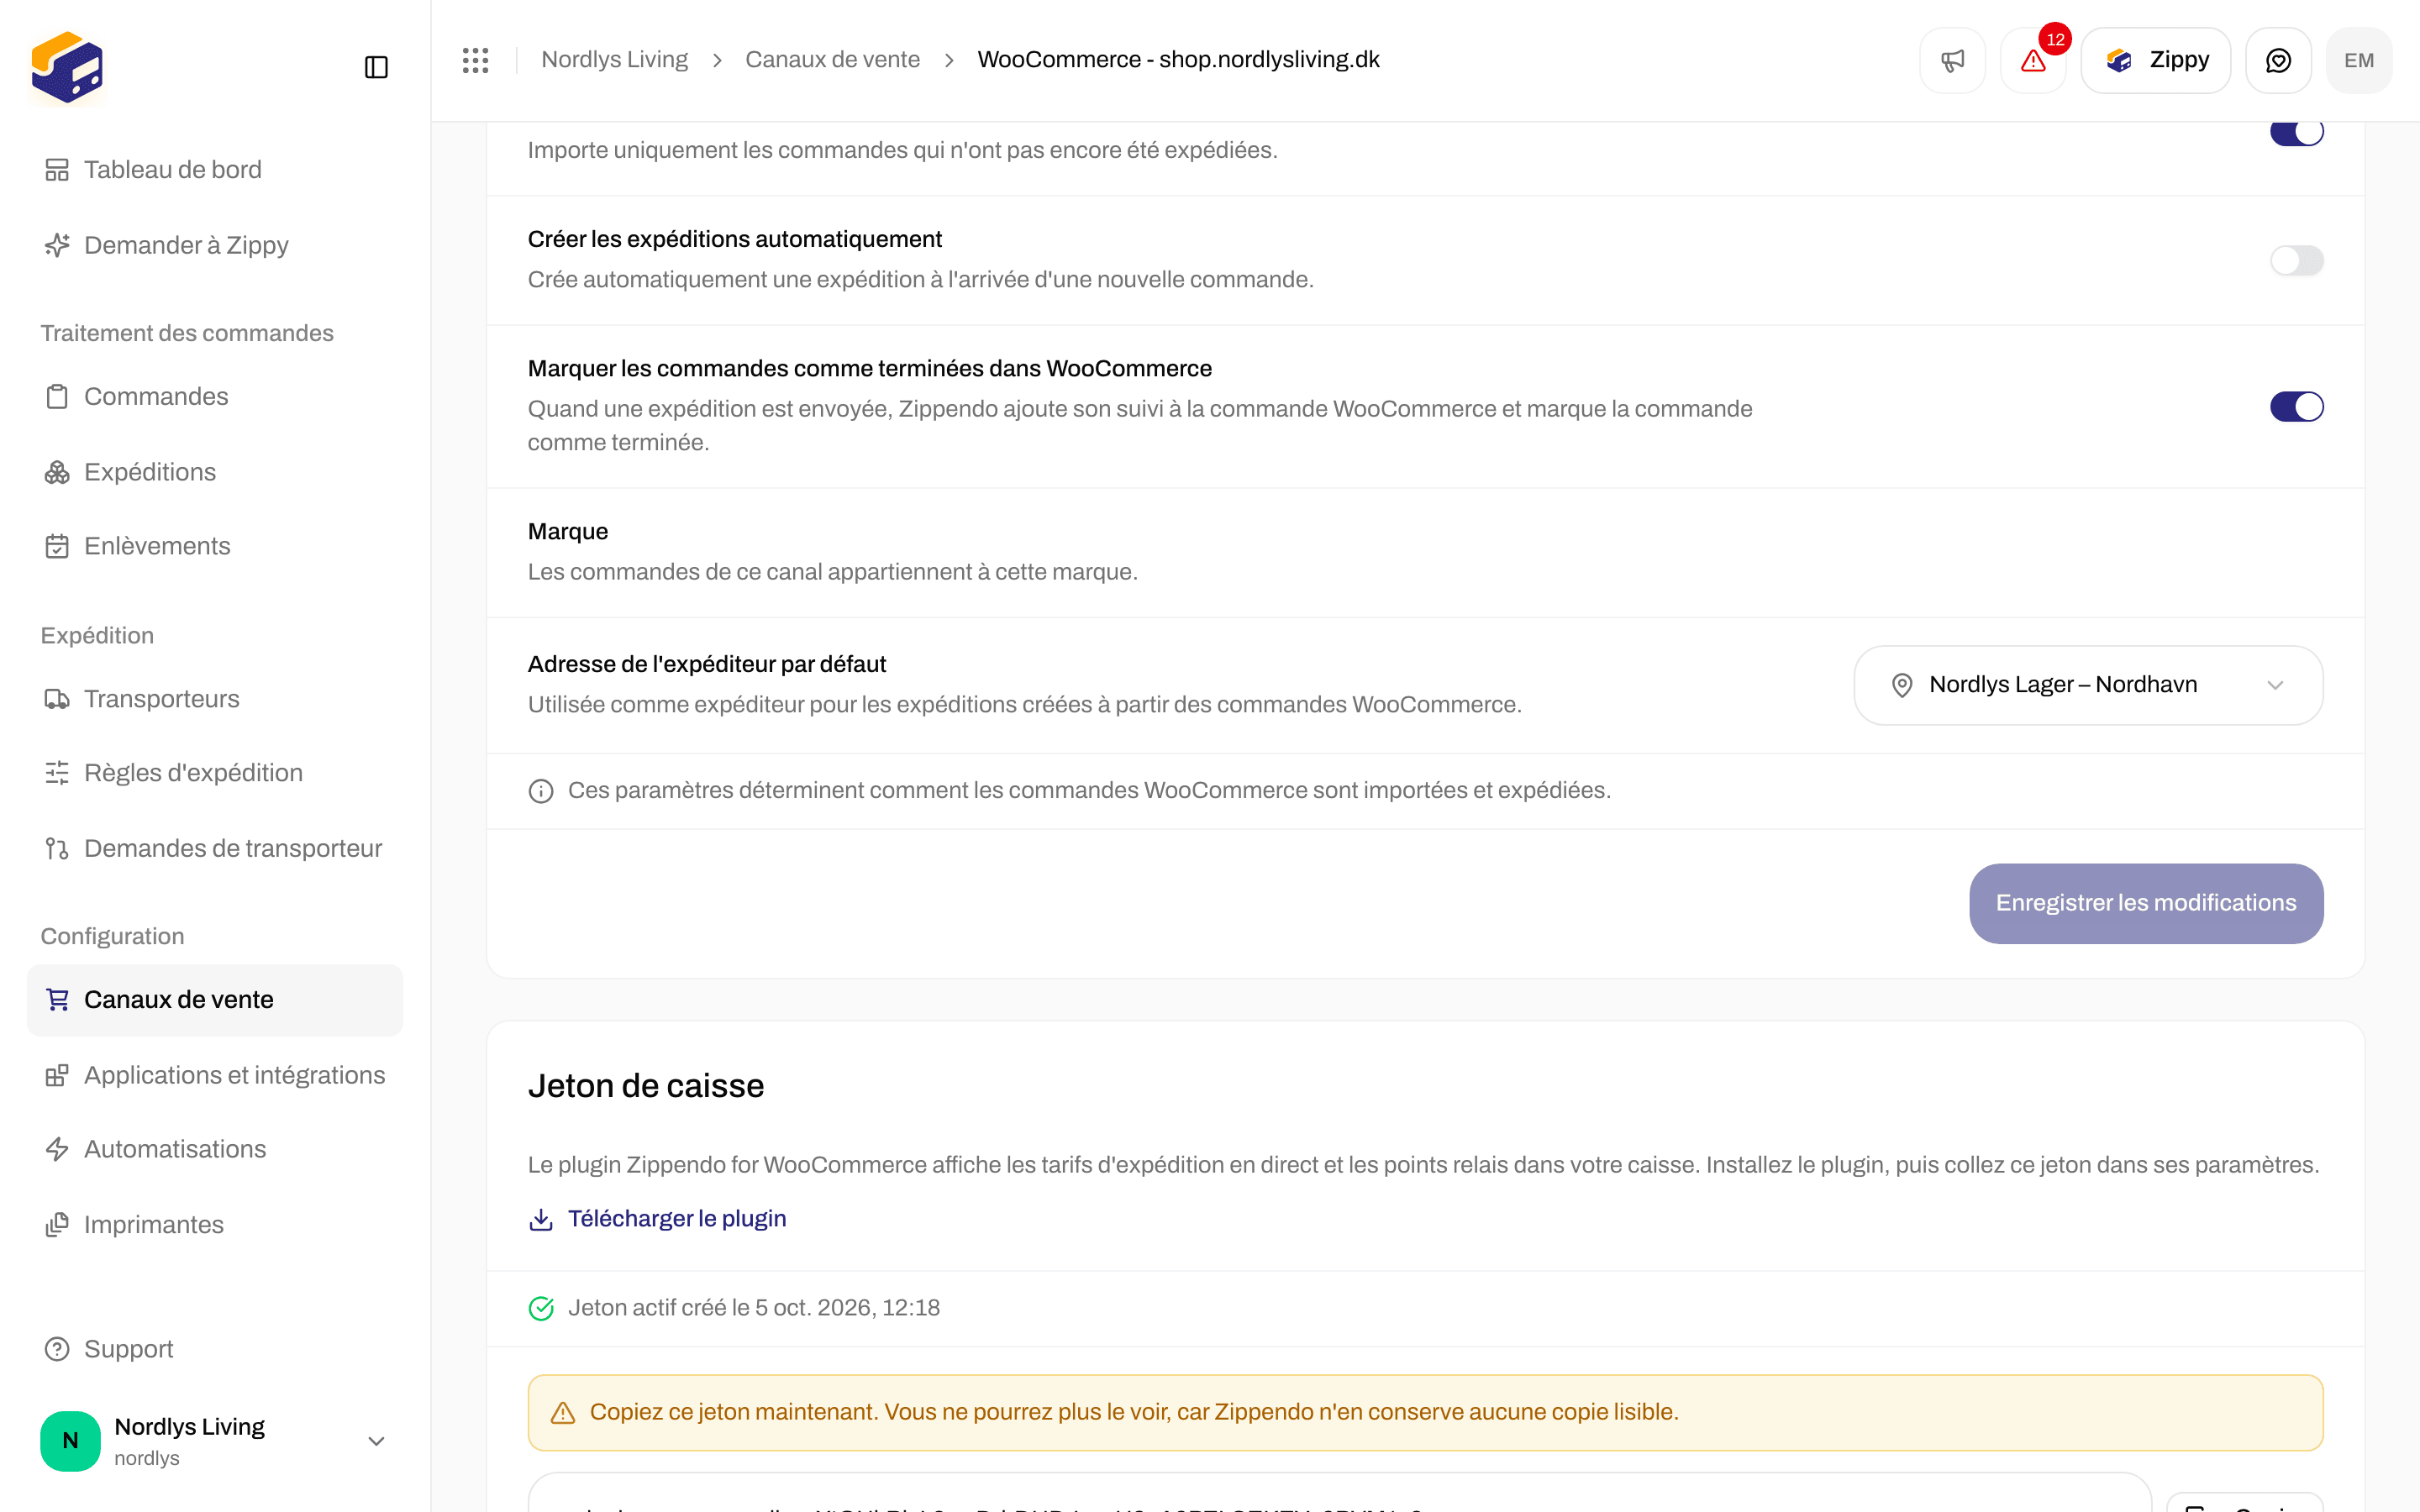
Task: Open alerts with 12 badge
Action: [2033, 60]
